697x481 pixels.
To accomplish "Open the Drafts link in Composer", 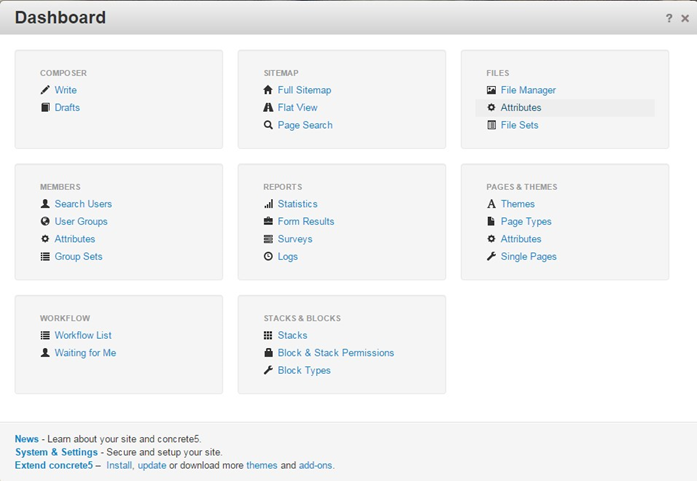I will pos(67,107).
